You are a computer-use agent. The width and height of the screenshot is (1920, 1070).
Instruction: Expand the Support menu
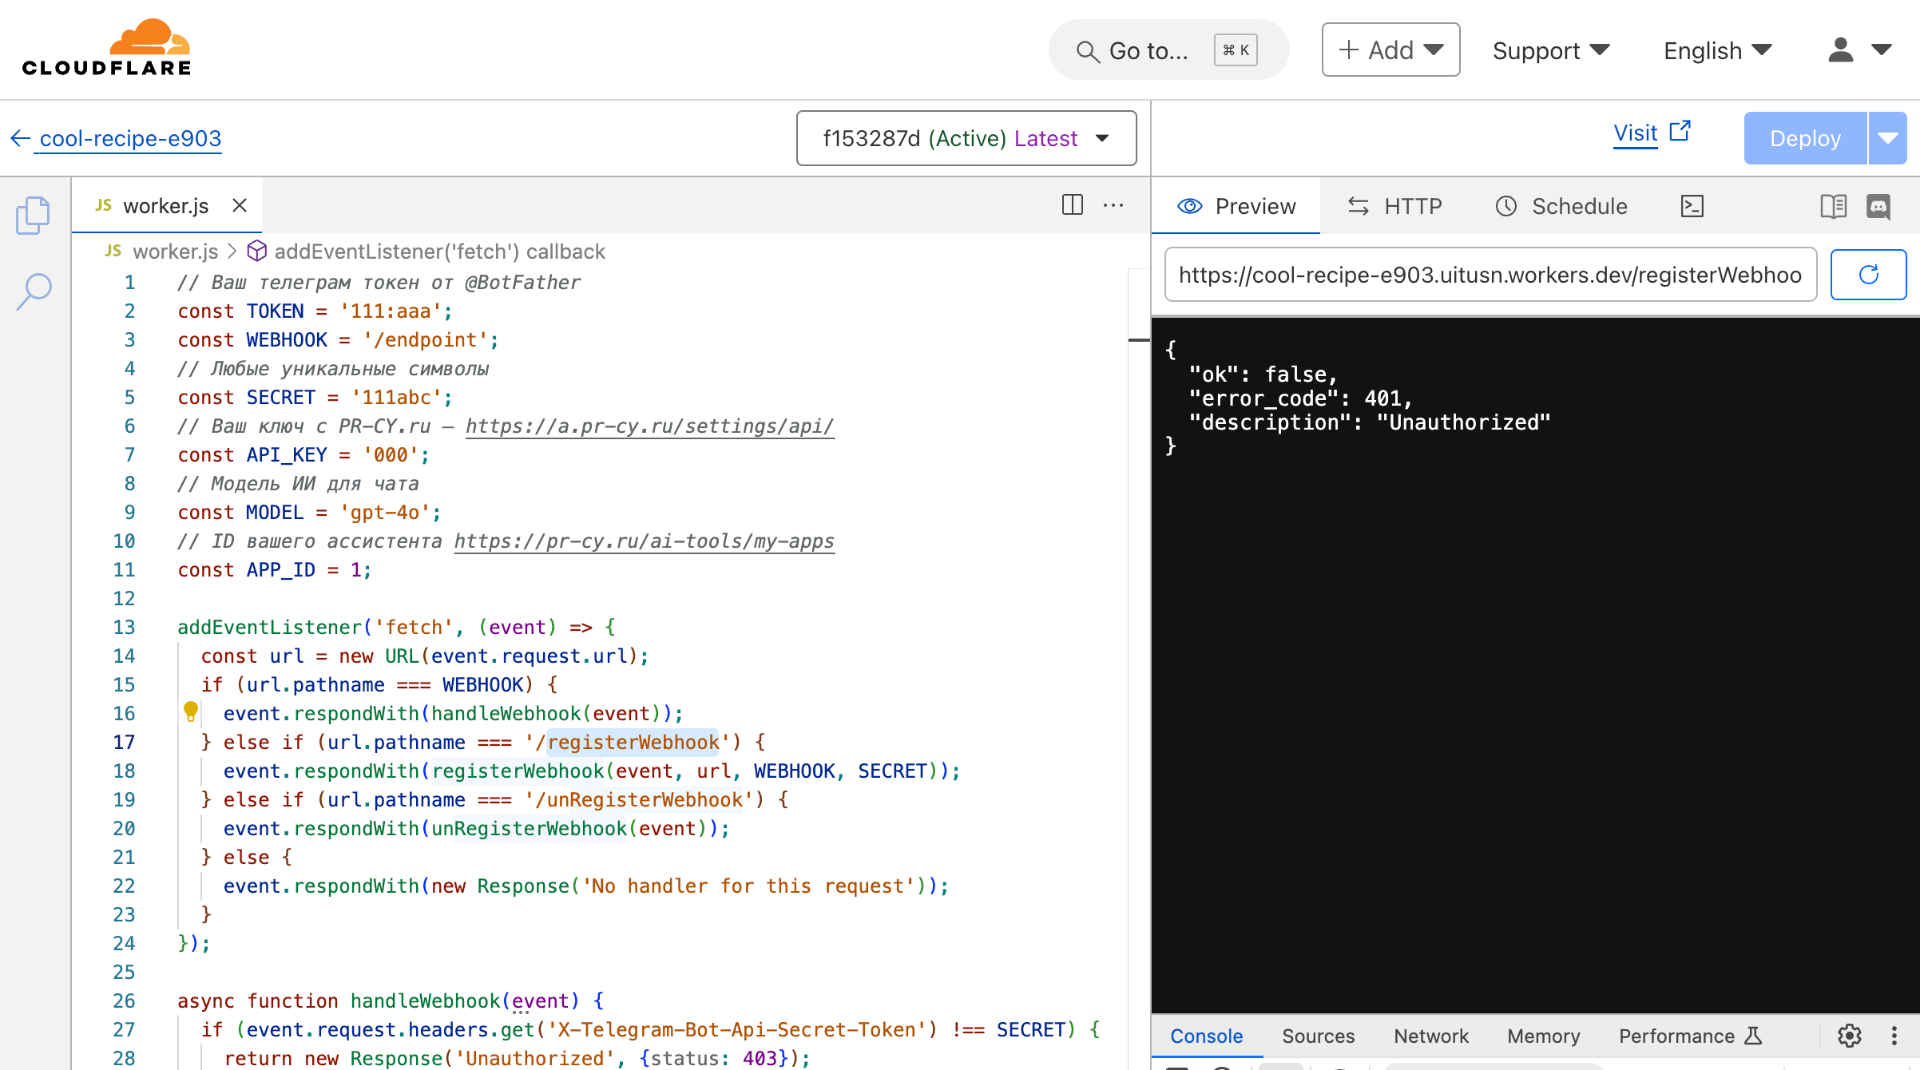tap(1550, 50)
